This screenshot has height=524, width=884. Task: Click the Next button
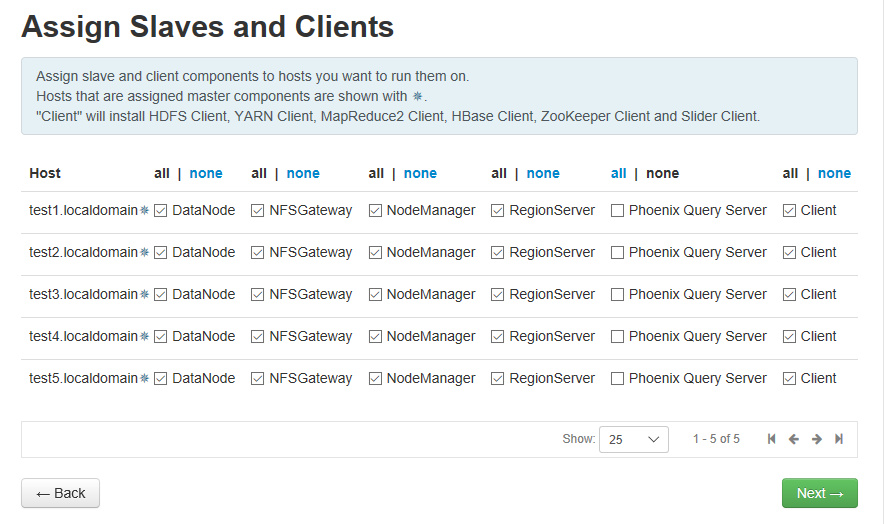click(x=819, y=493)
